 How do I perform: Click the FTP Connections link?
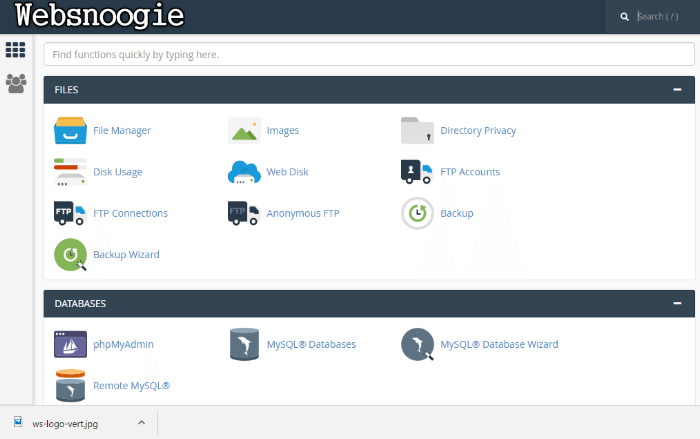click(130, 213)
